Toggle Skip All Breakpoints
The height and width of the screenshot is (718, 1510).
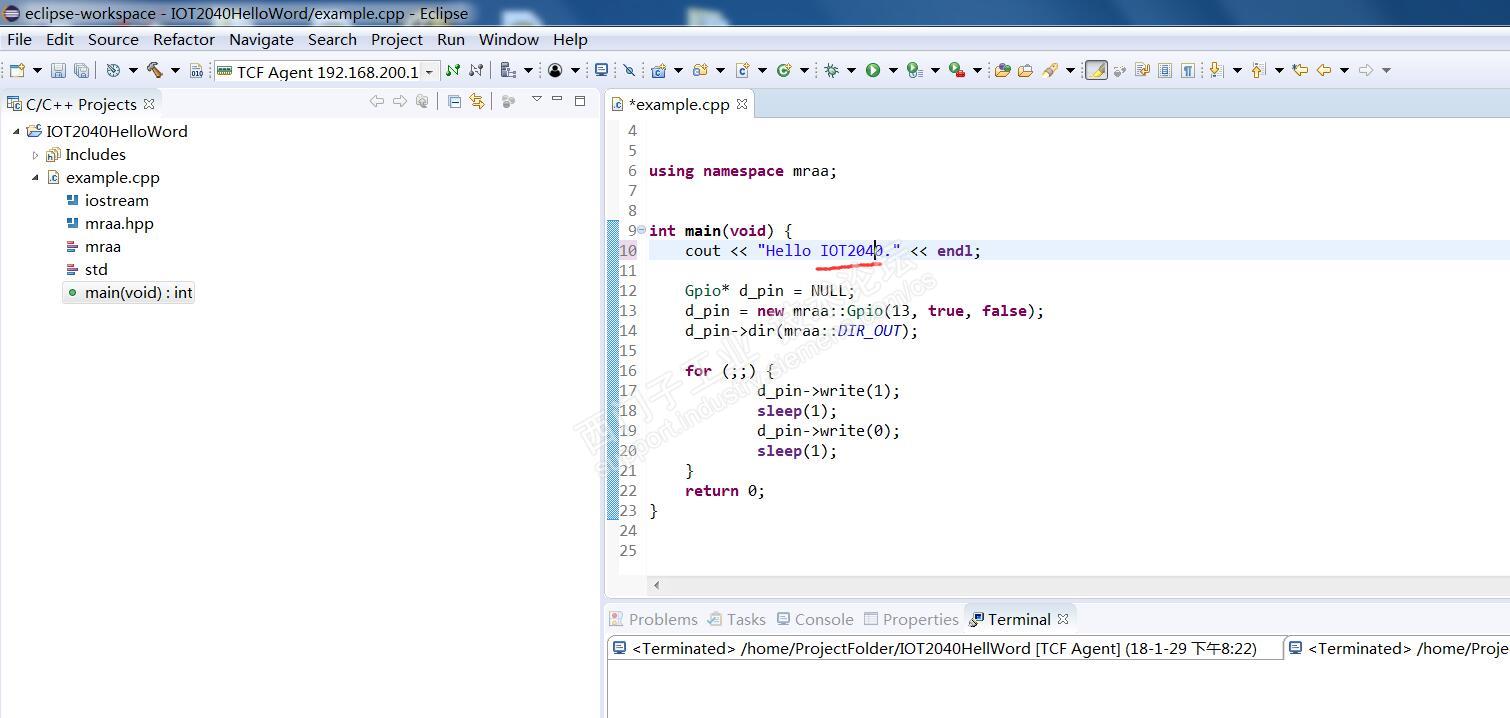(629, 70)
